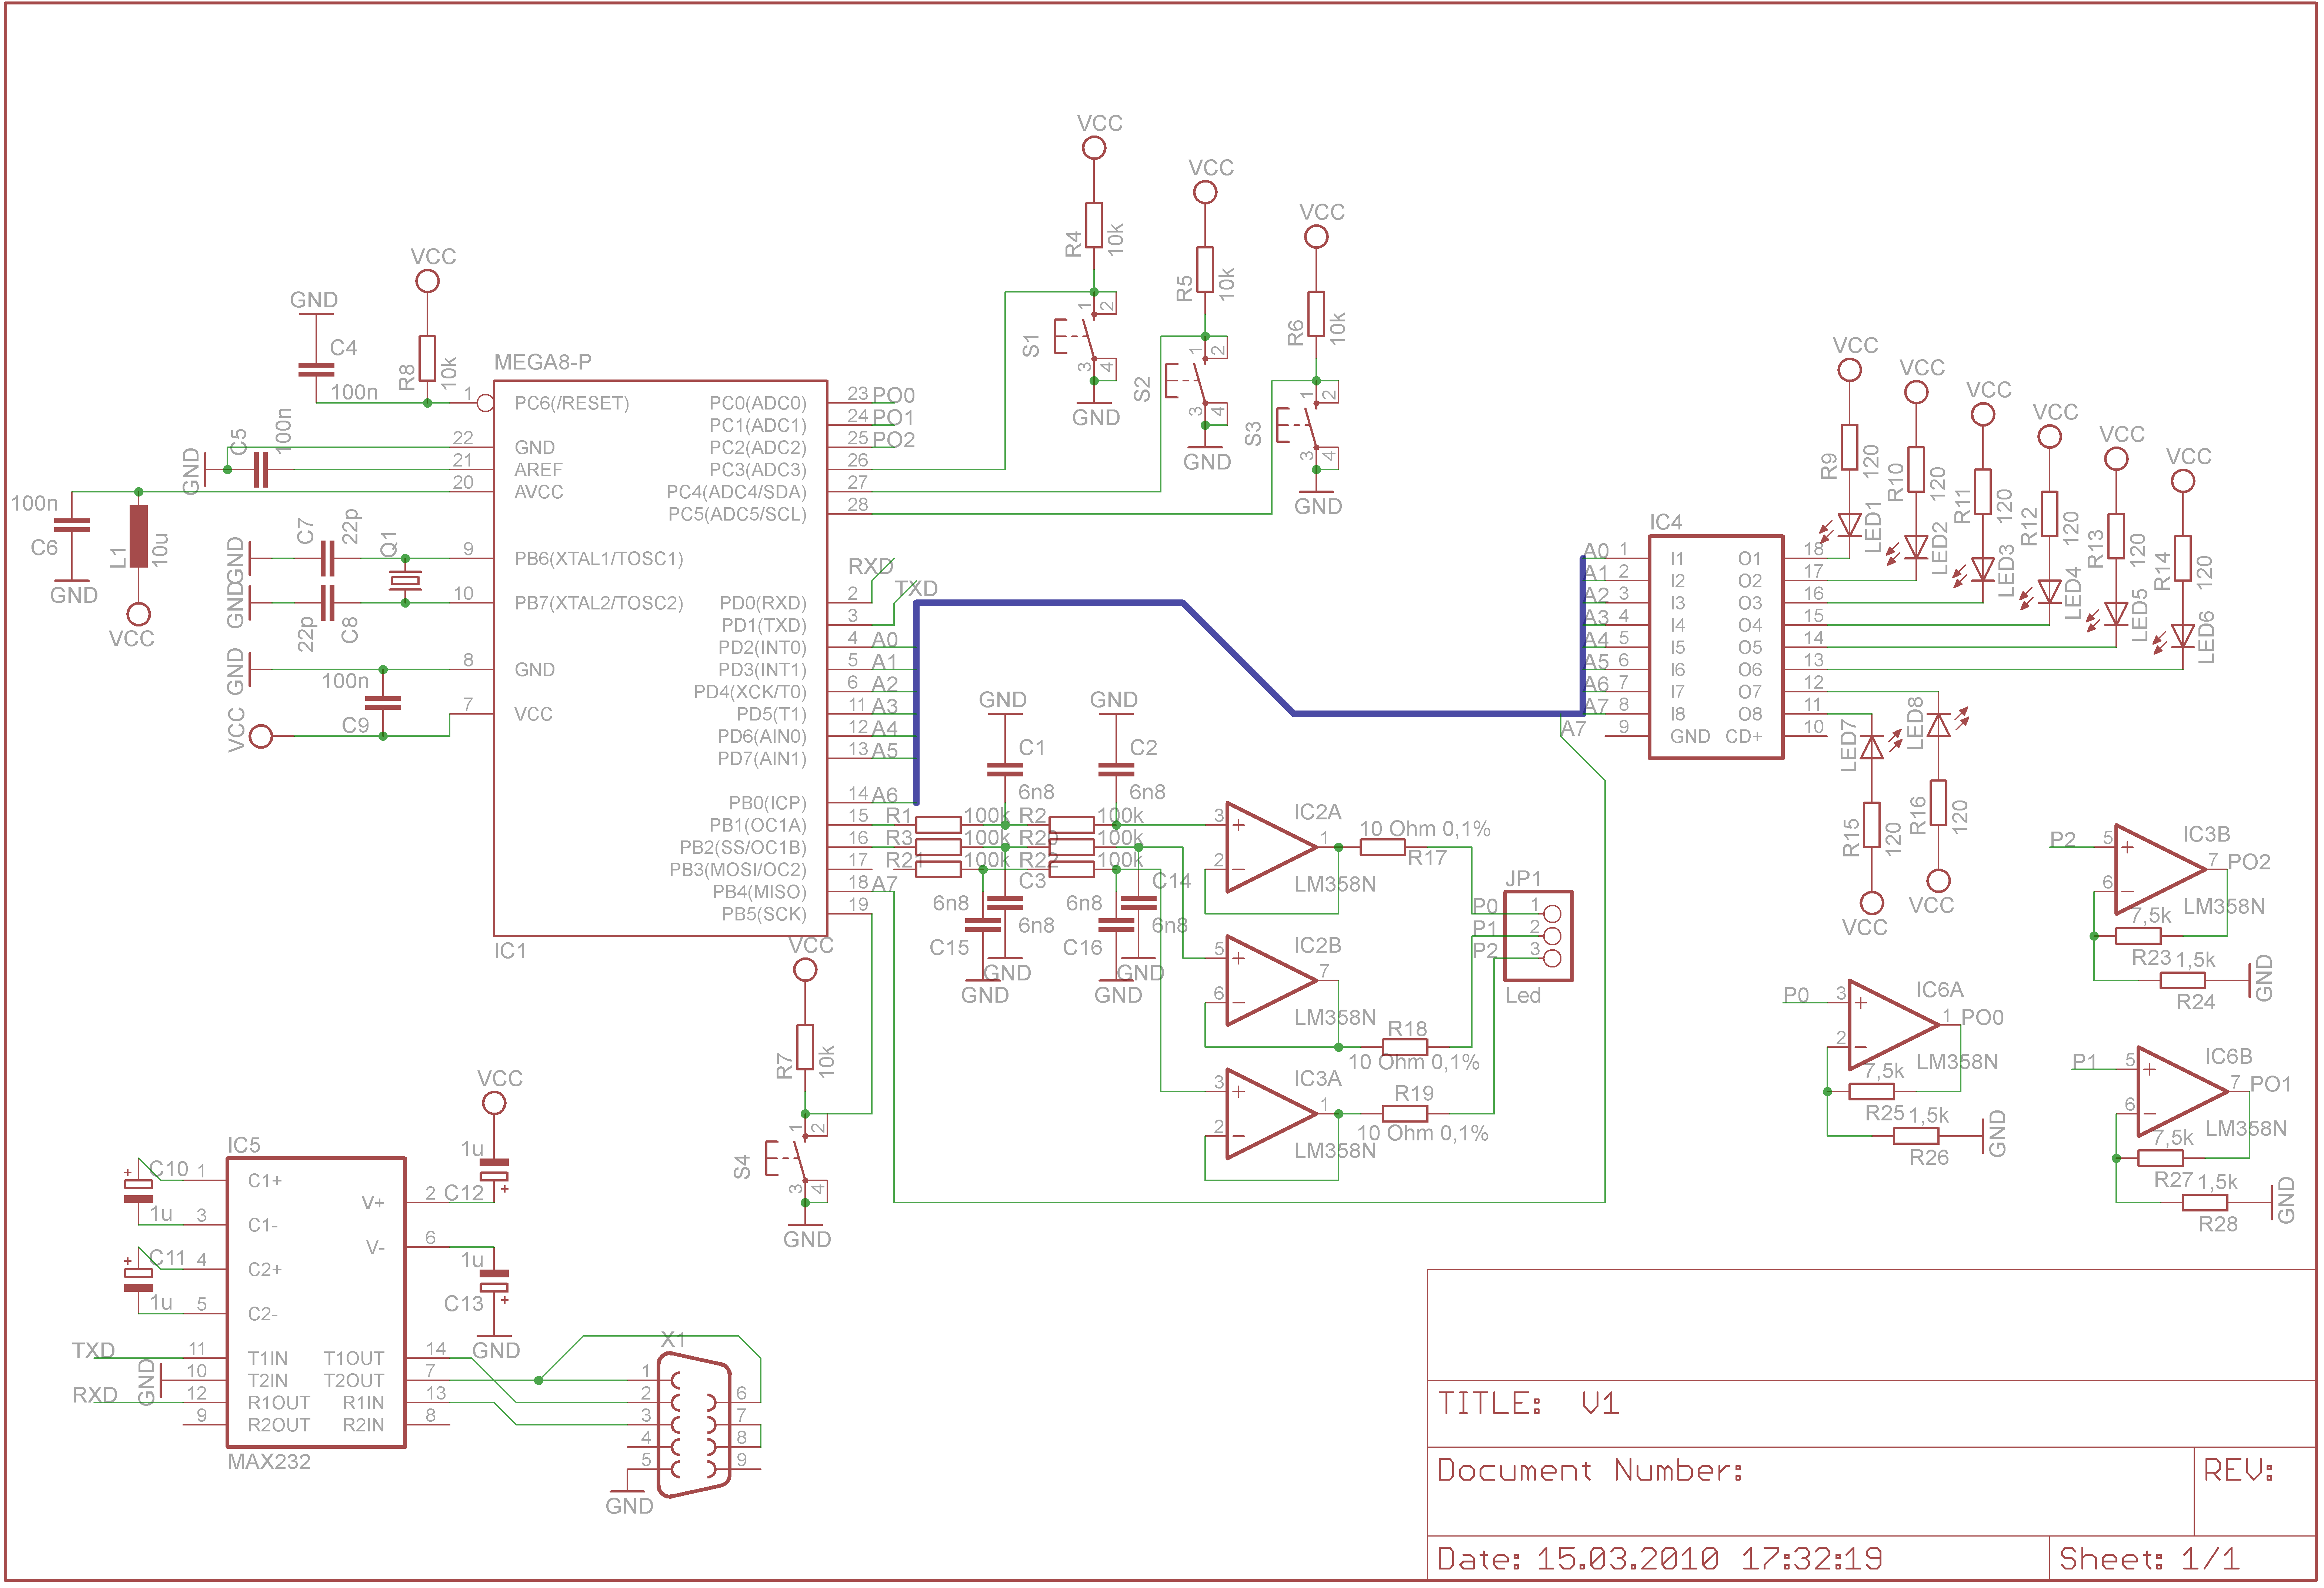Click the 'T1OUT' pin label on MAX232
This screenshot has width=2324, height=1588.
point(354,1359)
